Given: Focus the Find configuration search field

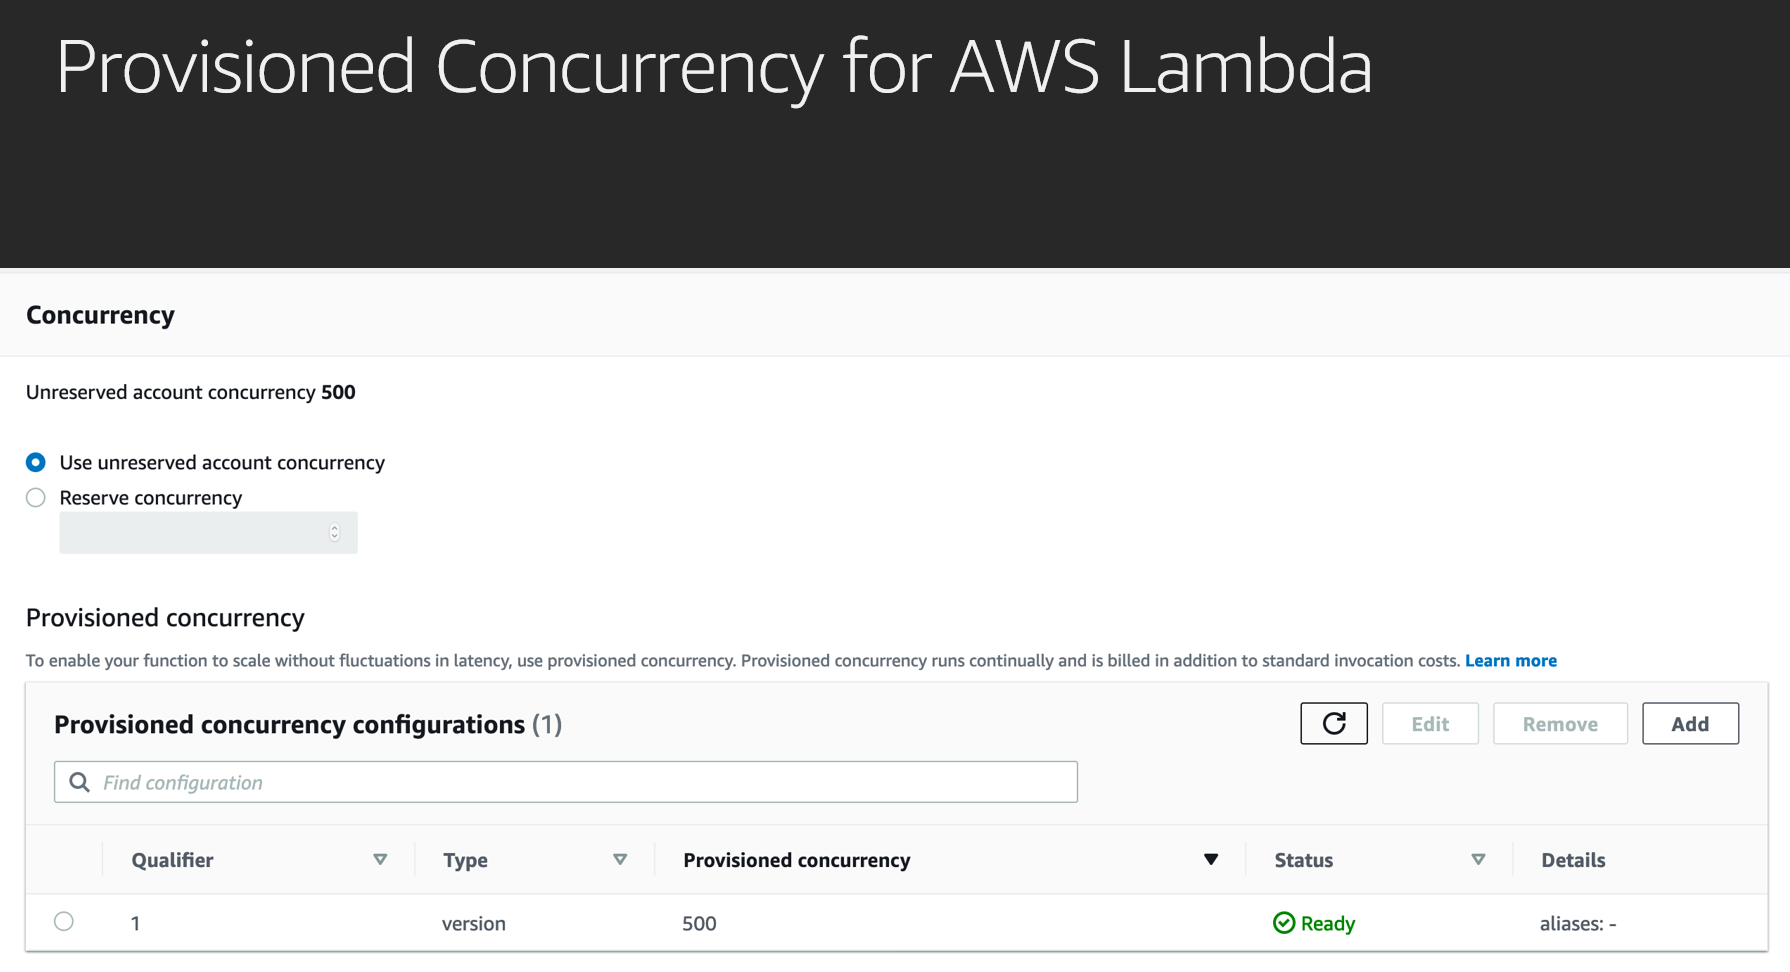Looking at the screenshot, I should click(566, 782).
